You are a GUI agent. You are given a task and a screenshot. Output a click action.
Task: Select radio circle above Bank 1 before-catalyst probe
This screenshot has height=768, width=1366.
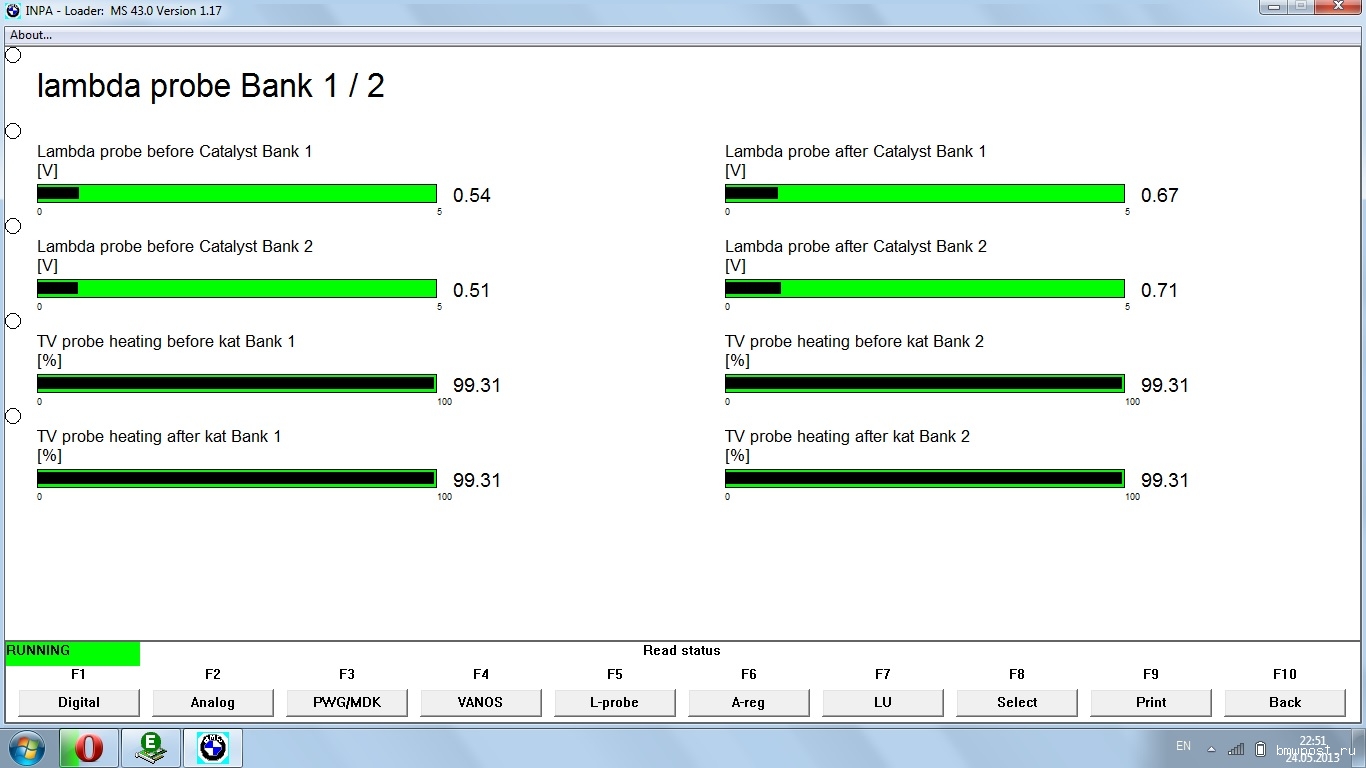pos(13,131)
